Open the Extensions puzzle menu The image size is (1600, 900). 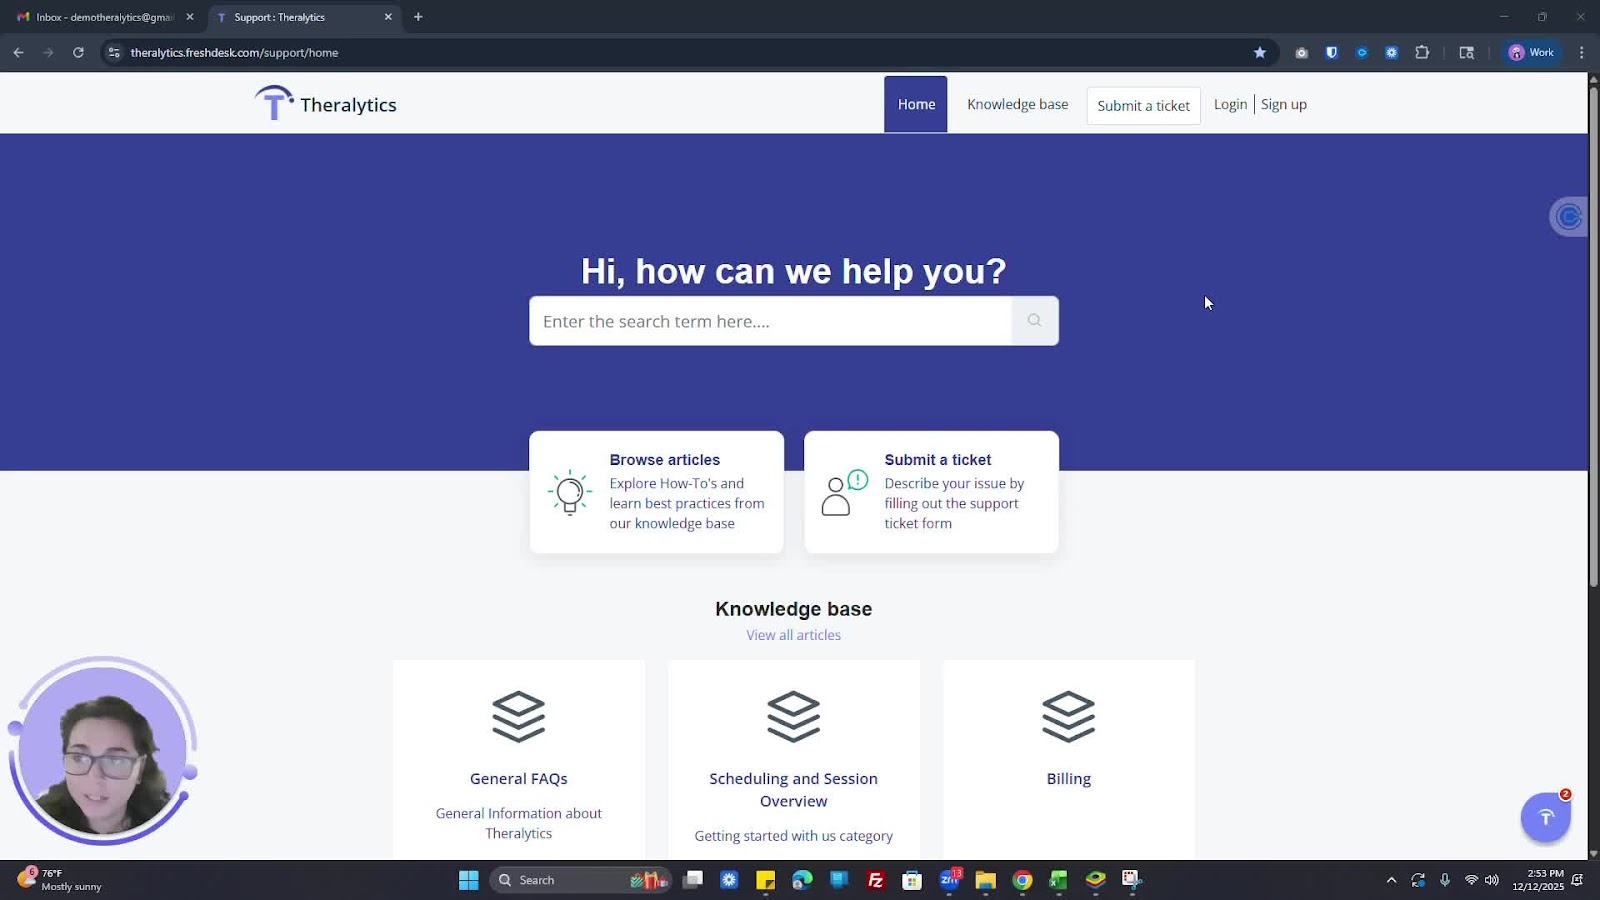pyautogui.click(x=1422, y=52)
